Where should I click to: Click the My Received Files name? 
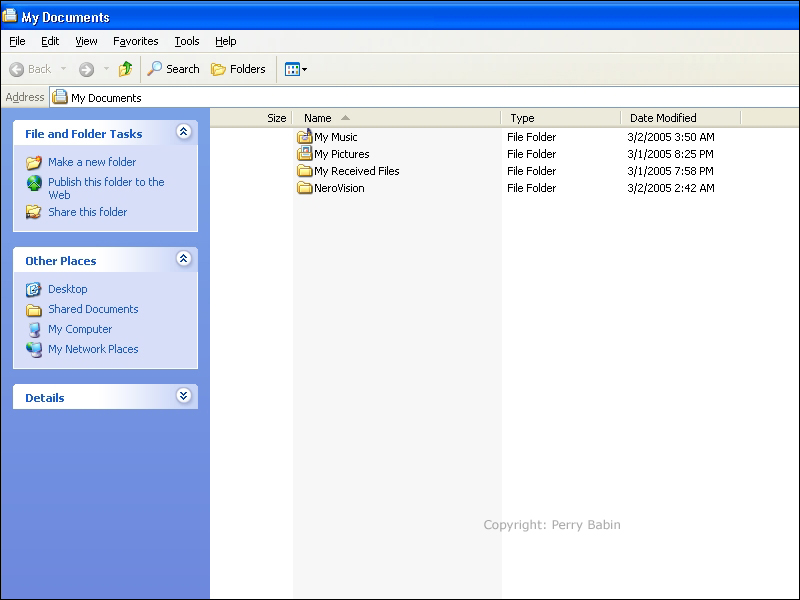(x=357, y=171)
